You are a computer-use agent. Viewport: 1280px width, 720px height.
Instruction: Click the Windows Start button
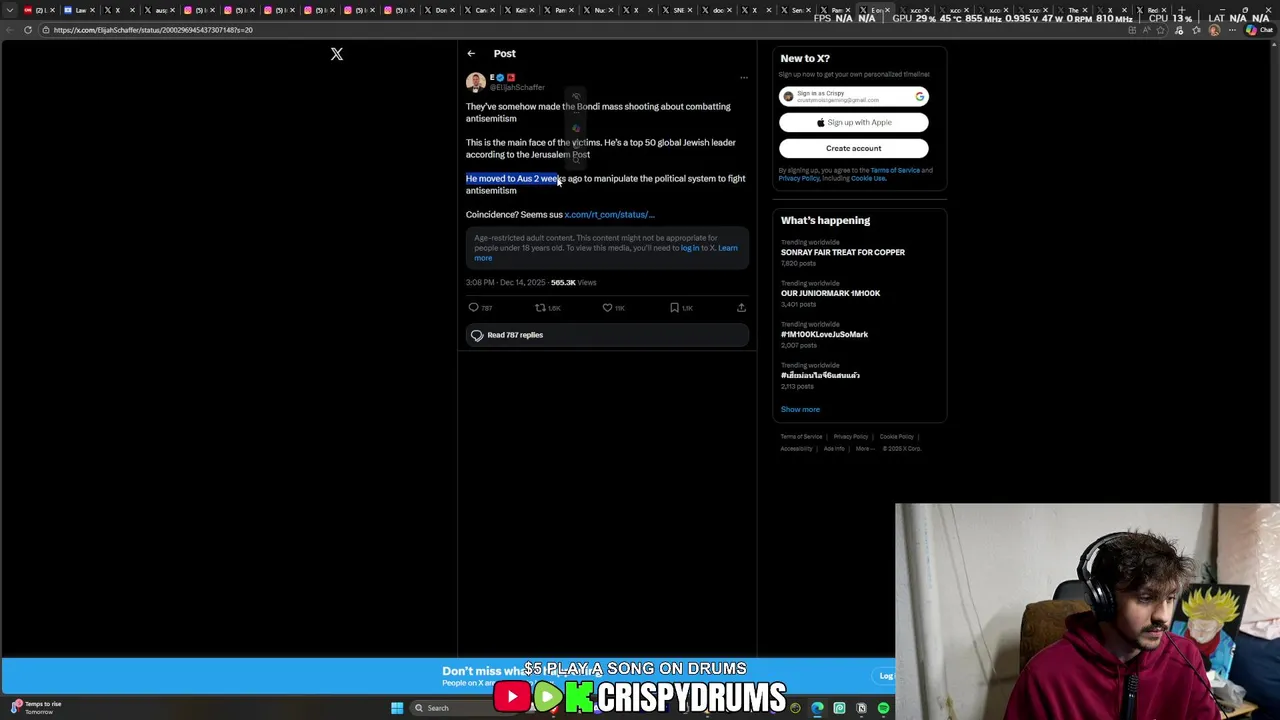tap(397, 708)
